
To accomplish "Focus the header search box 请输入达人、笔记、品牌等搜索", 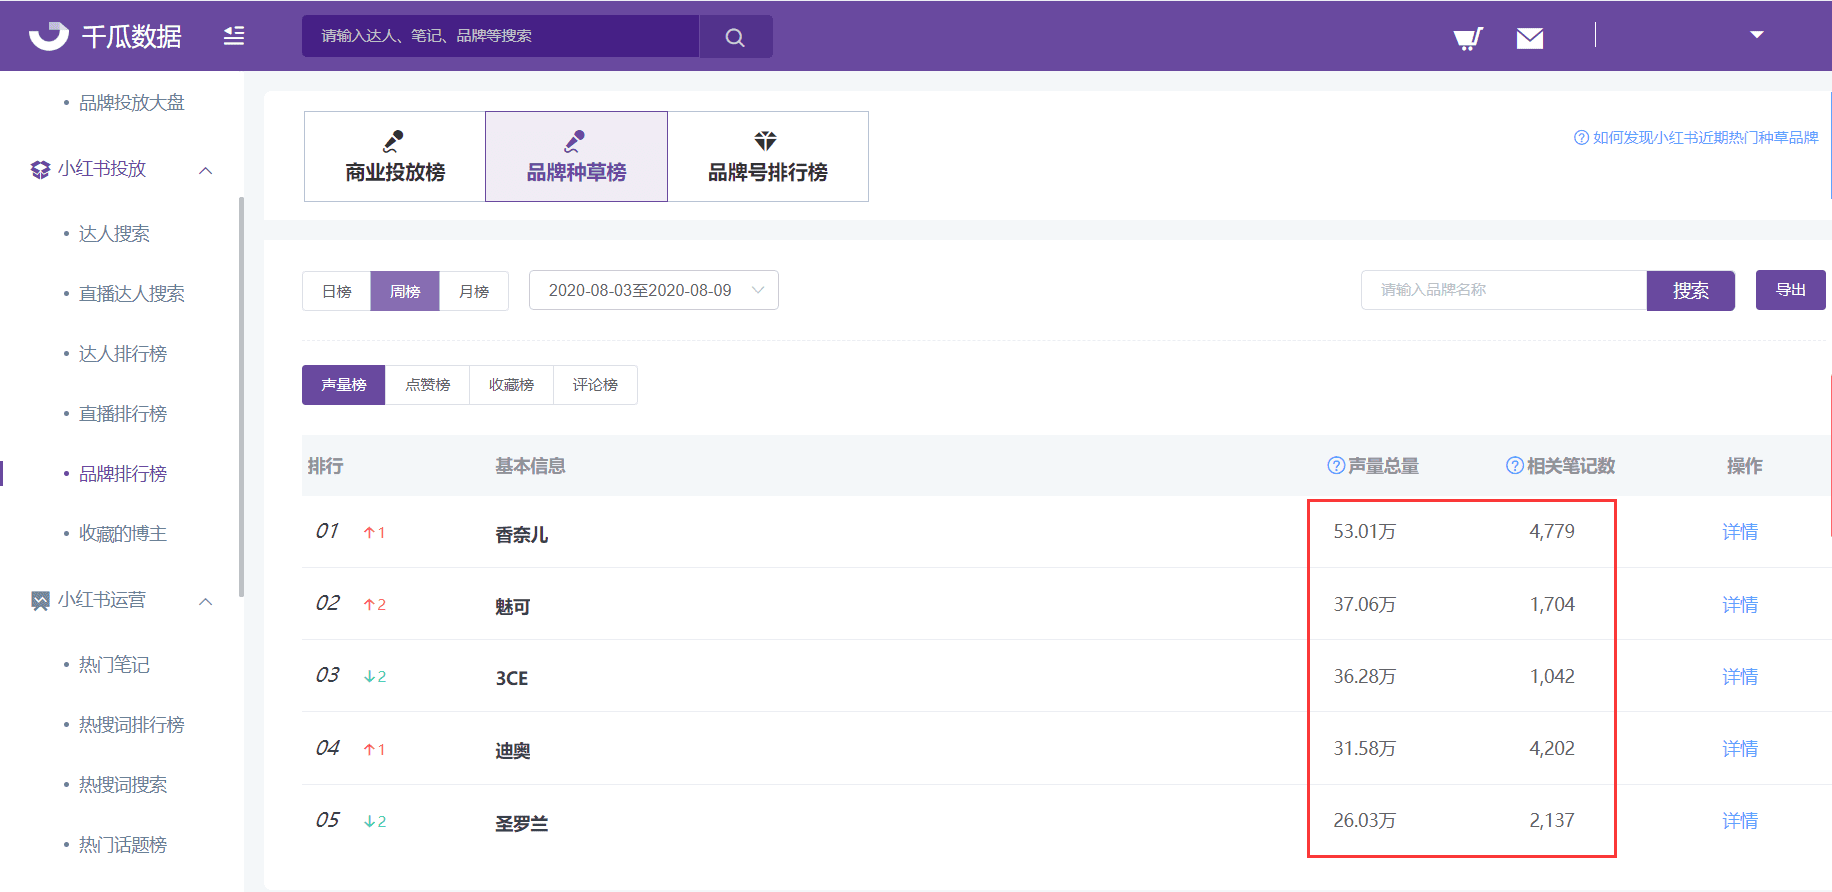I will (500, 36).
